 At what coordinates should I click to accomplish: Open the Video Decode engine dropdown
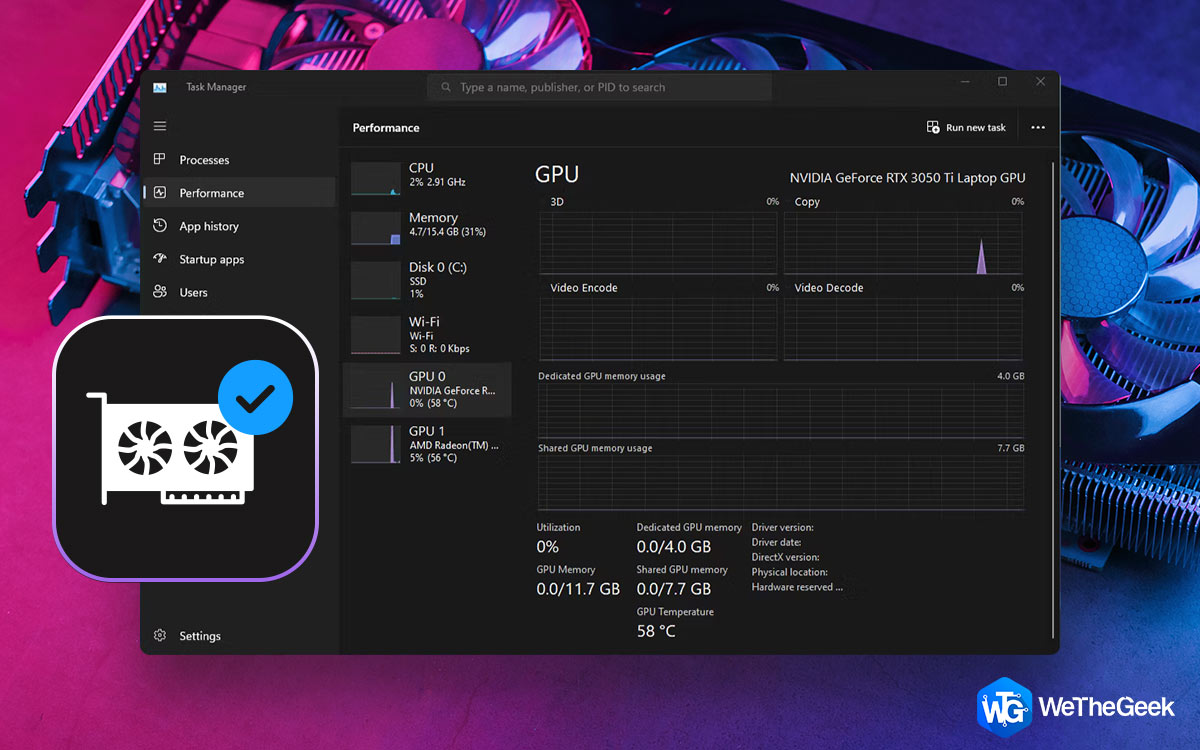[x=828, y=288]
